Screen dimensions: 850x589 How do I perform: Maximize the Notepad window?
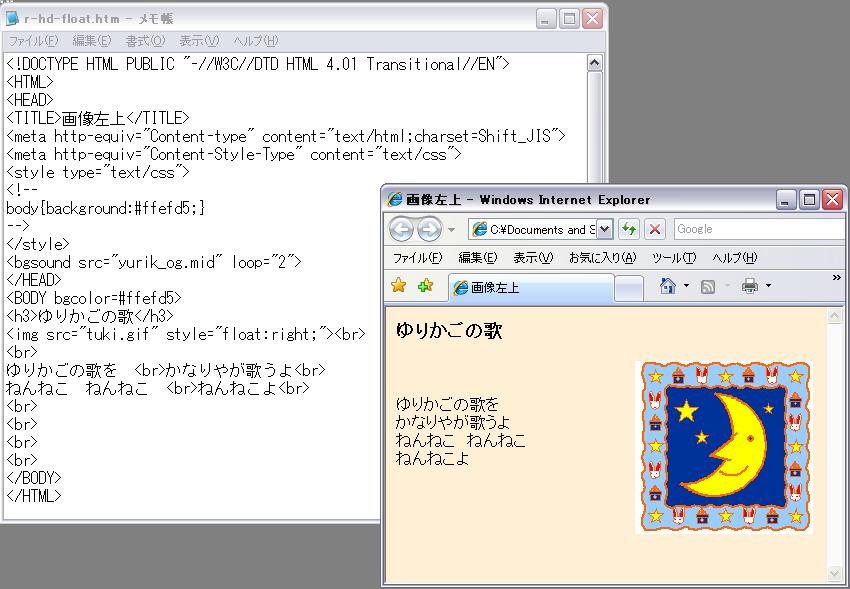569,19
